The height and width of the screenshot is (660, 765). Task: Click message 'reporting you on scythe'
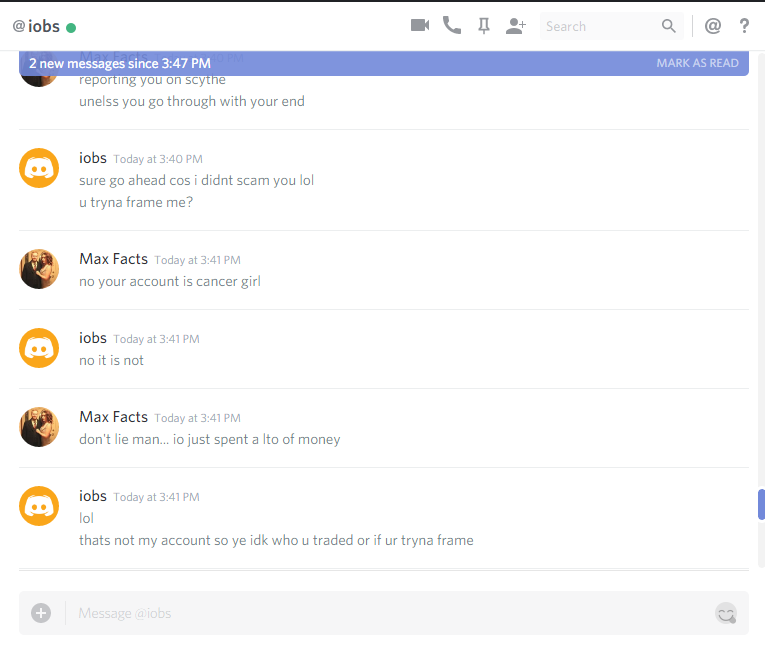[152, 80]
